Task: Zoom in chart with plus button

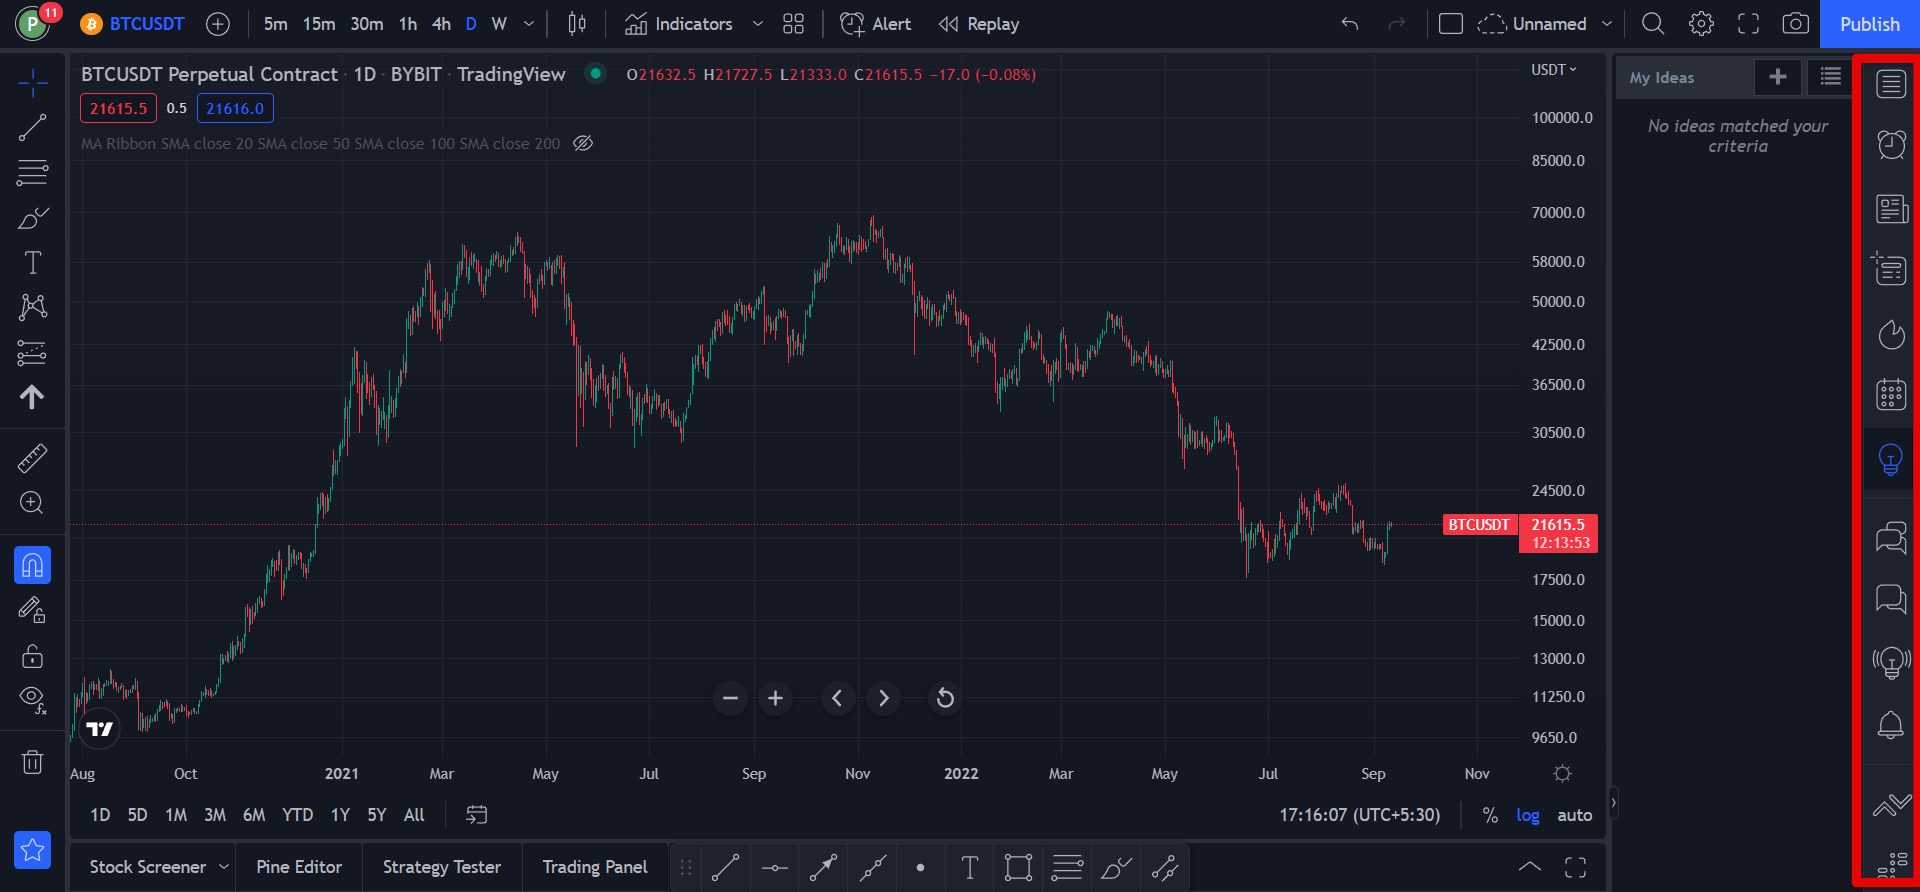Action: (x=775, y=698)
